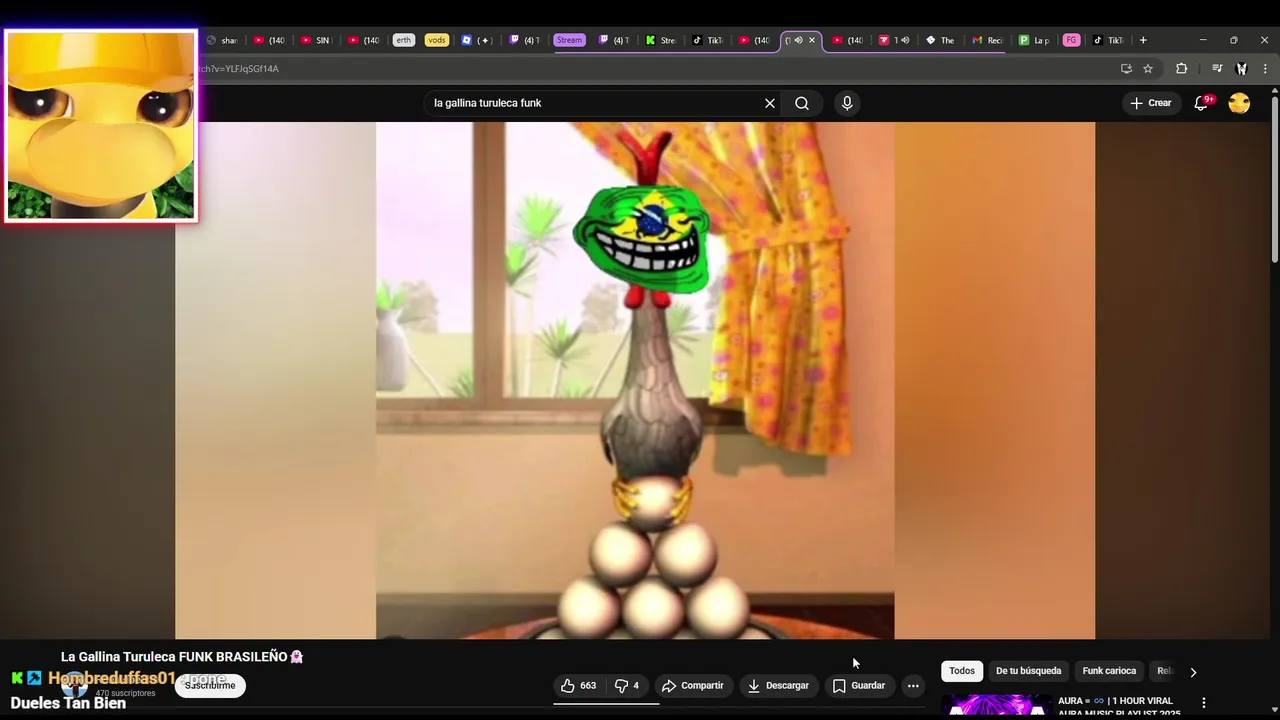1280x720 pixels.
Task: Mute the active tab via speaker icon
Action: click(x=798, y=40)
